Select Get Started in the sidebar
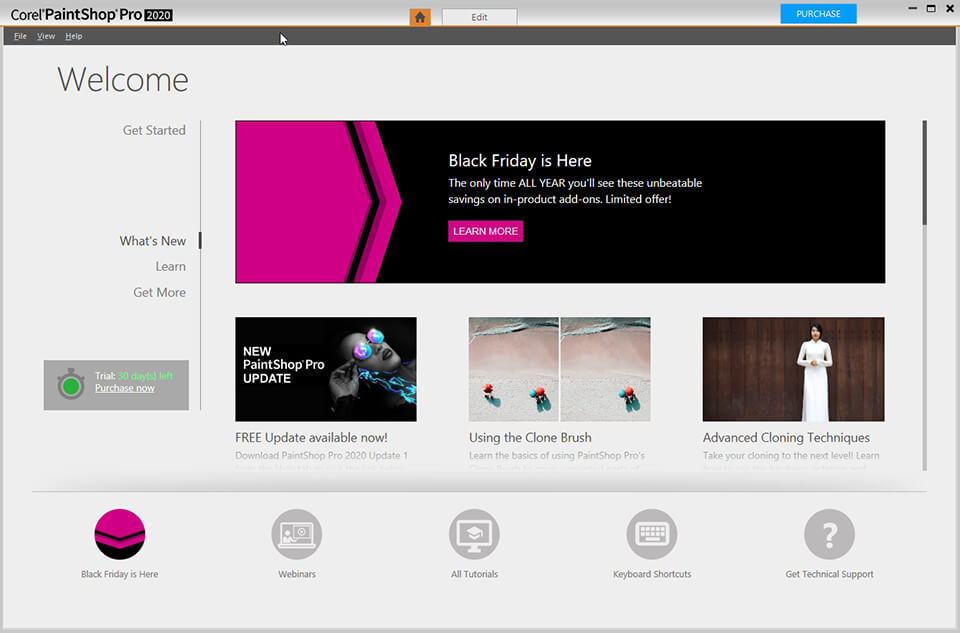 tap(154, 130)
